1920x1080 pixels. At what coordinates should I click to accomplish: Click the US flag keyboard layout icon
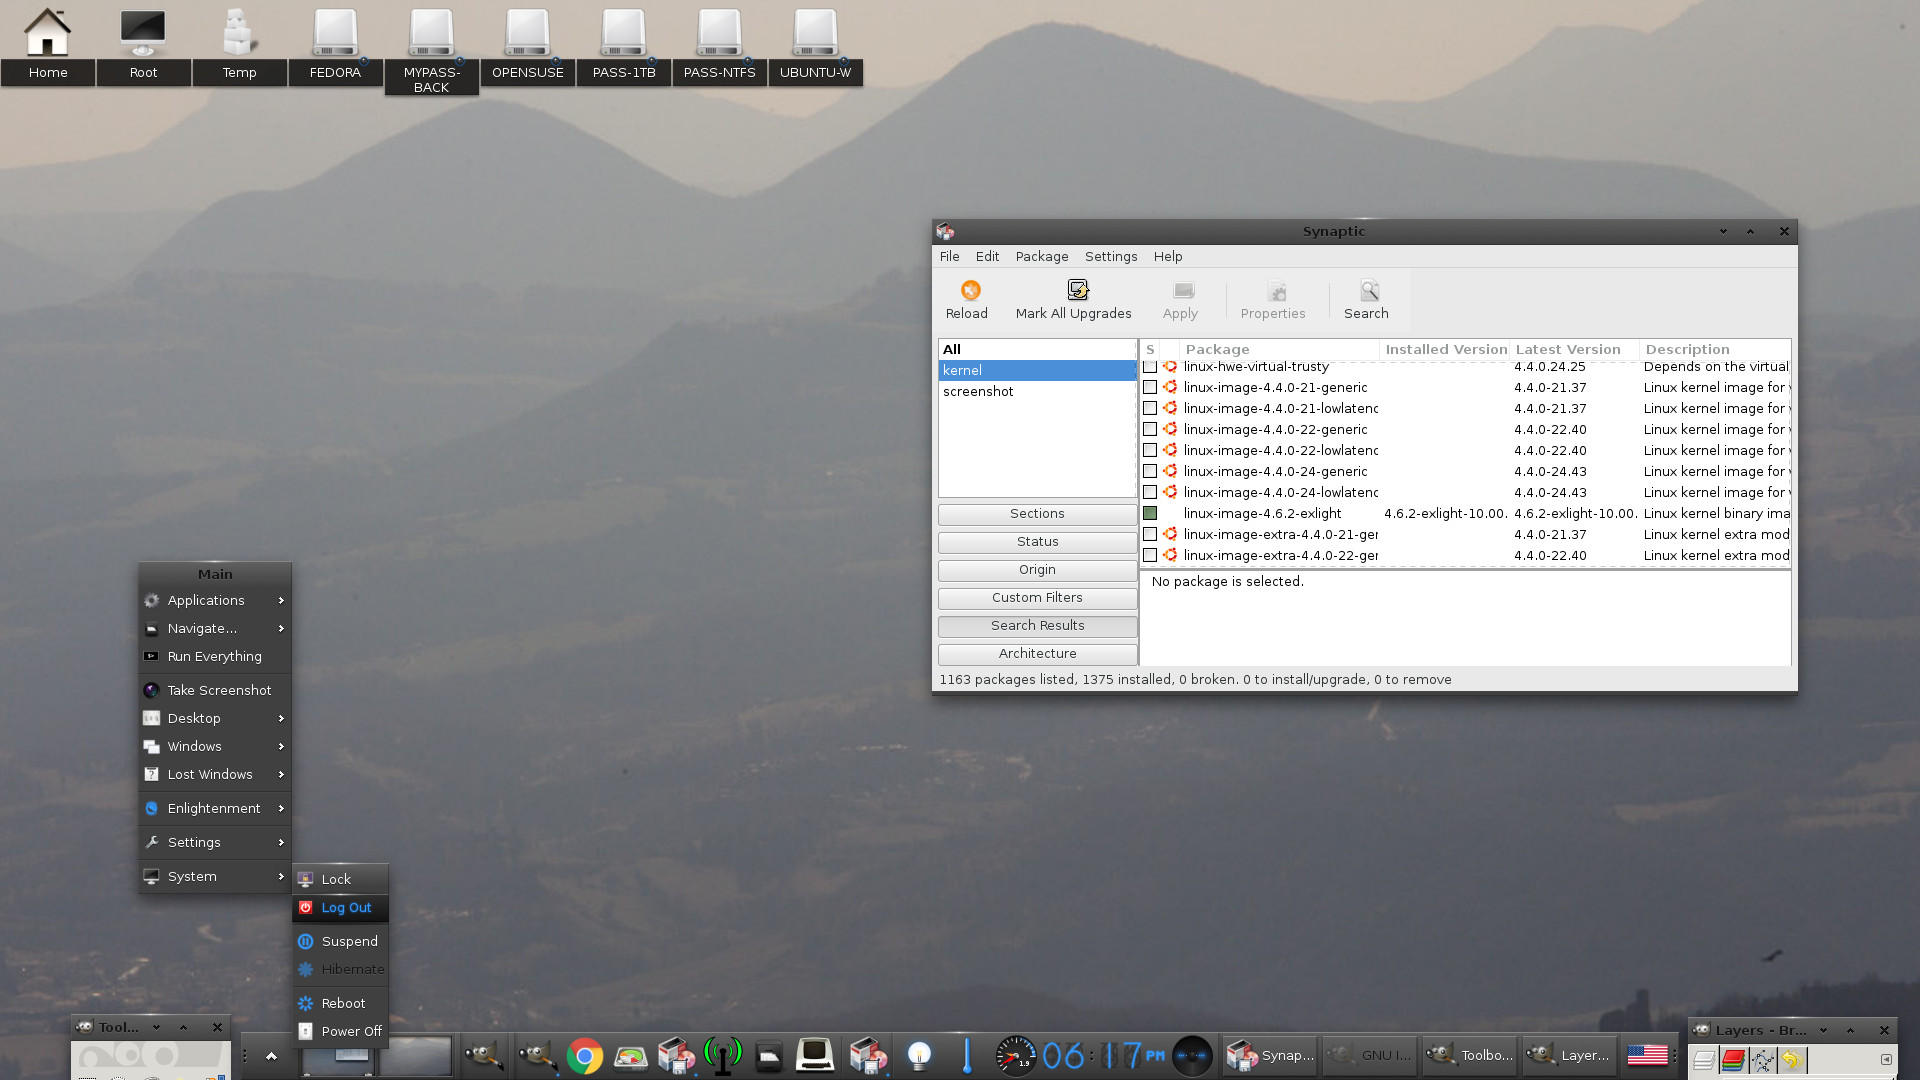click(1647, 1055)
